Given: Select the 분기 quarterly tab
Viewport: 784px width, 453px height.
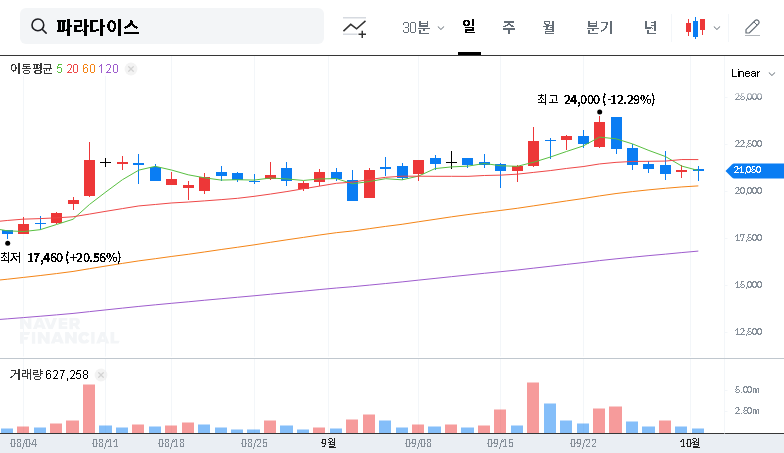Looking at the screenshot, I should (599, 27).
